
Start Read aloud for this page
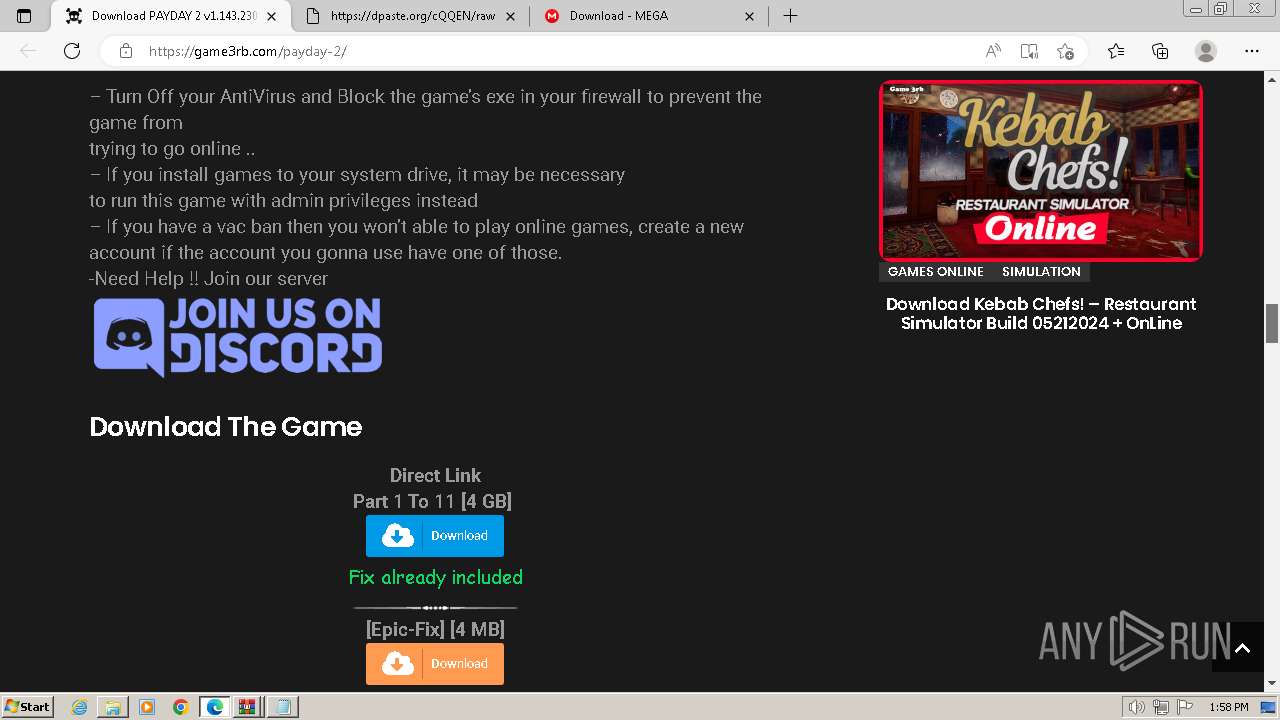pos(993,51)
